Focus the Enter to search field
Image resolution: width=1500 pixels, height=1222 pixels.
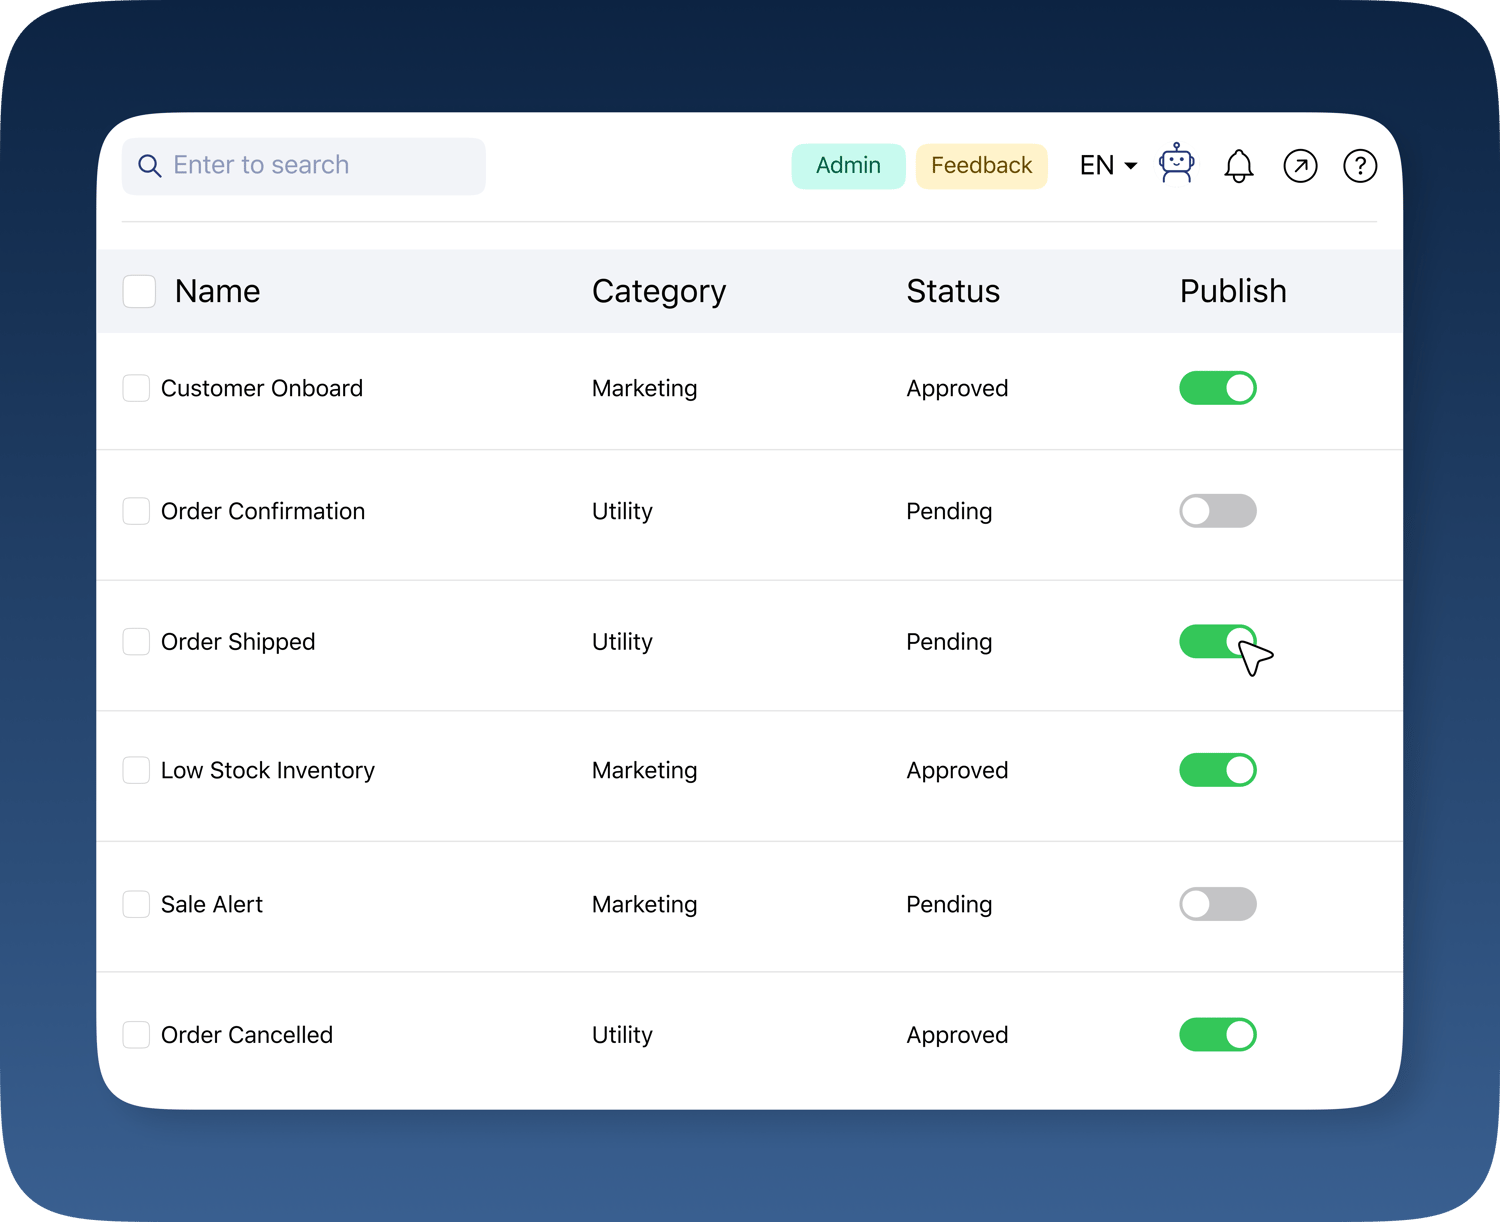(x=320, y=166)
